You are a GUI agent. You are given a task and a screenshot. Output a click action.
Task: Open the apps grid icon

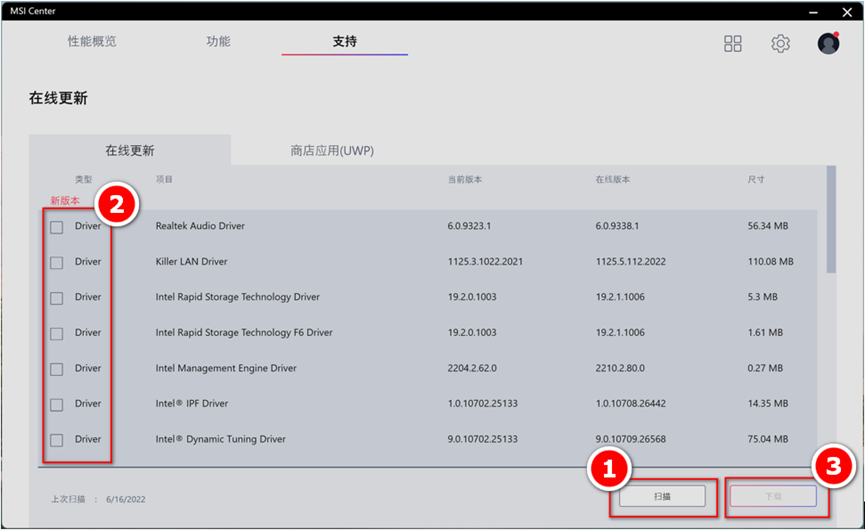coord(733,43)
